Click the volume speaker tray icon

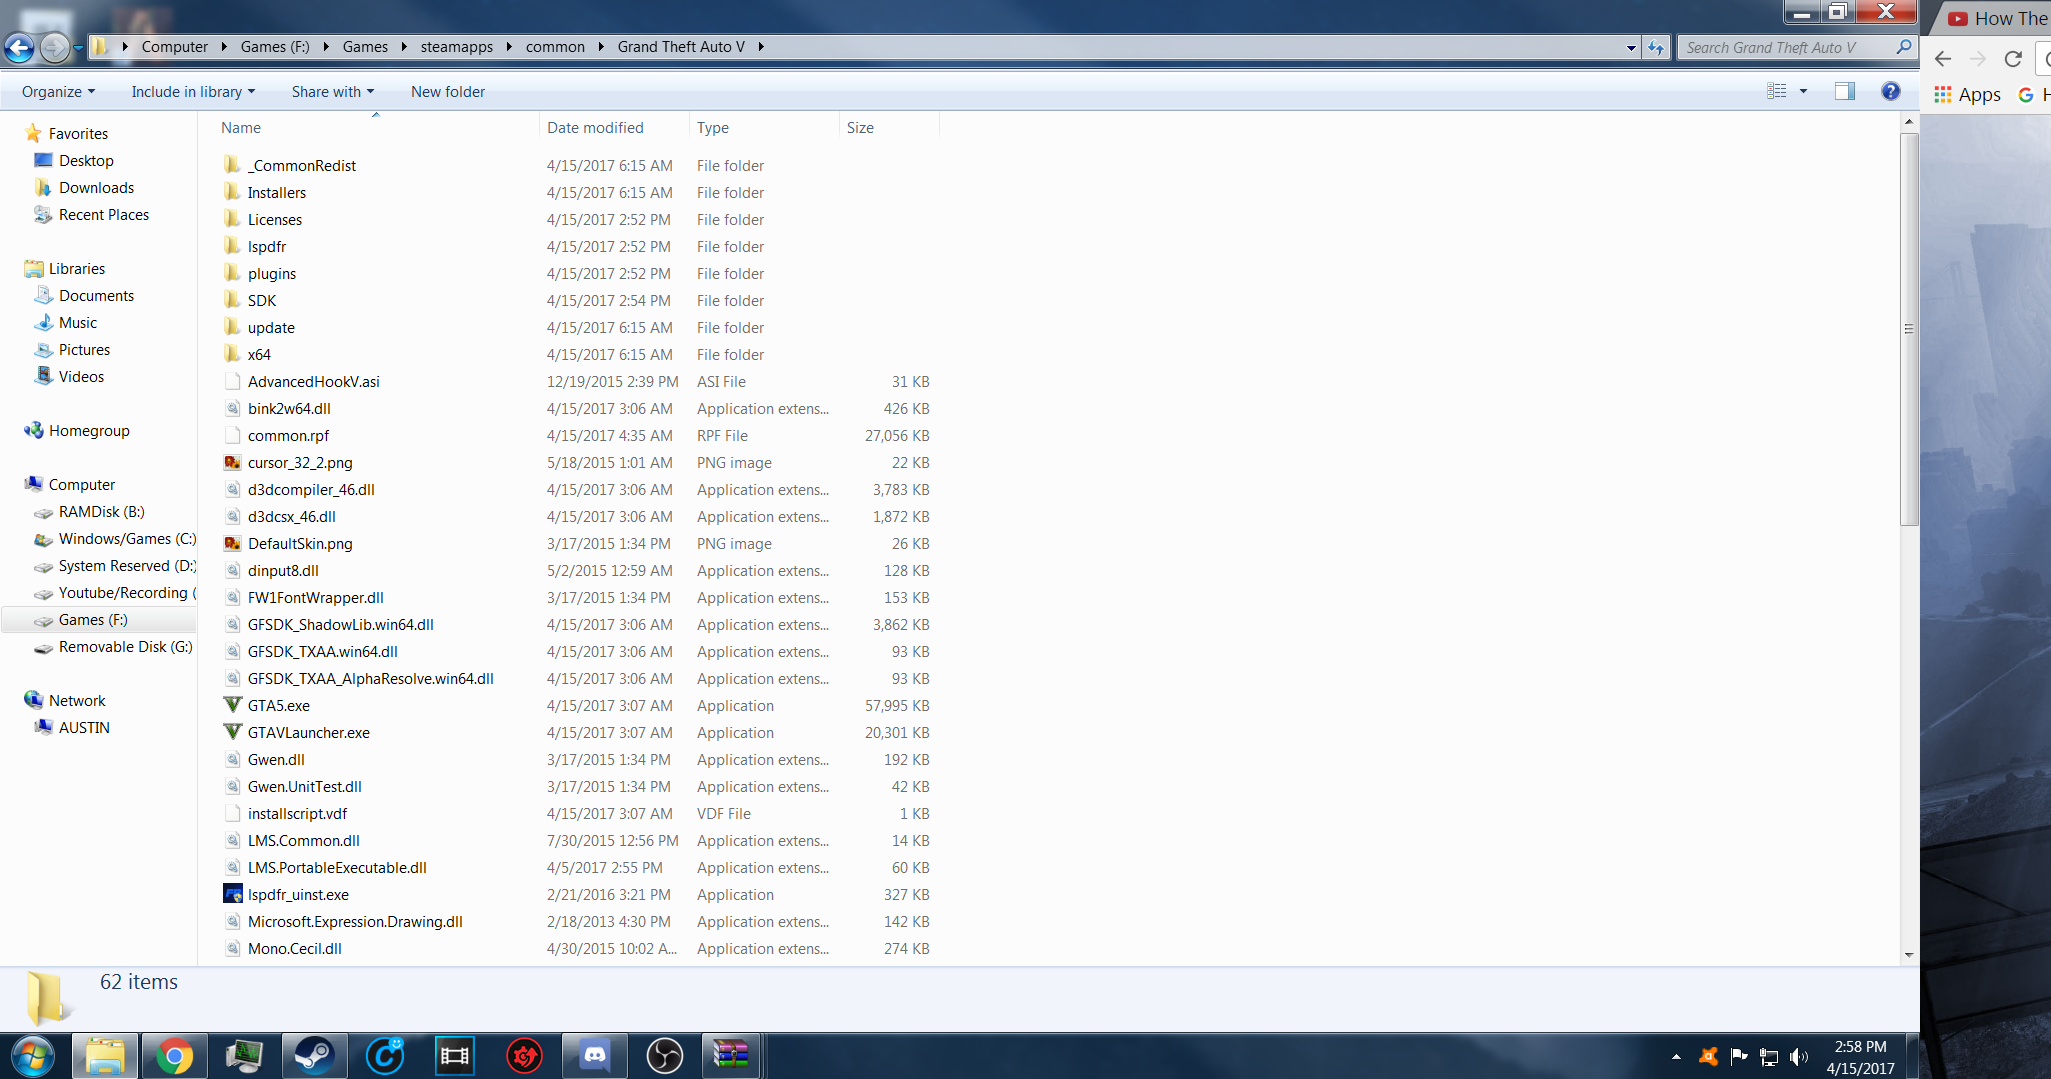click(x=1799, y=1057)
